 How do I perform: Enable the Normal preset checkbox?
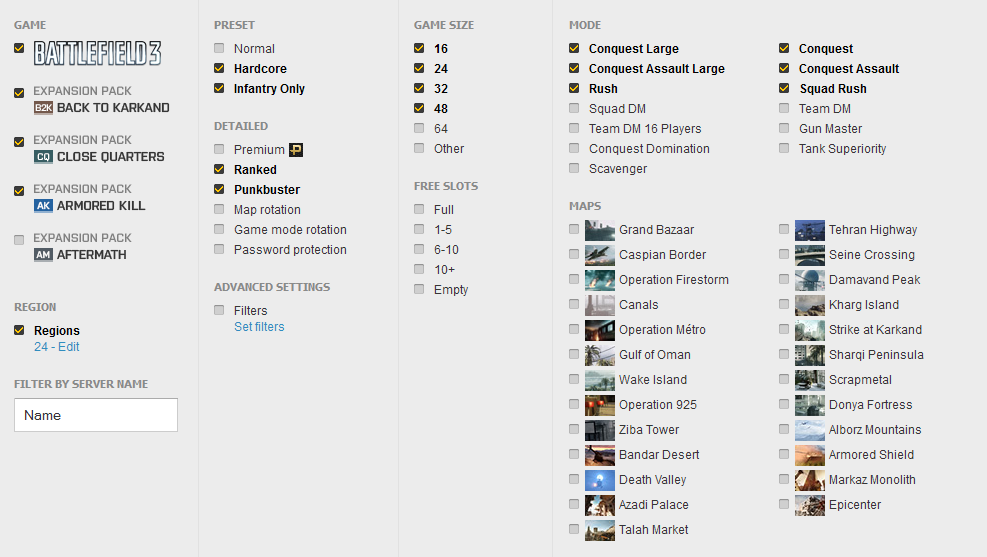pyautogui.click(x=219, y=48)
